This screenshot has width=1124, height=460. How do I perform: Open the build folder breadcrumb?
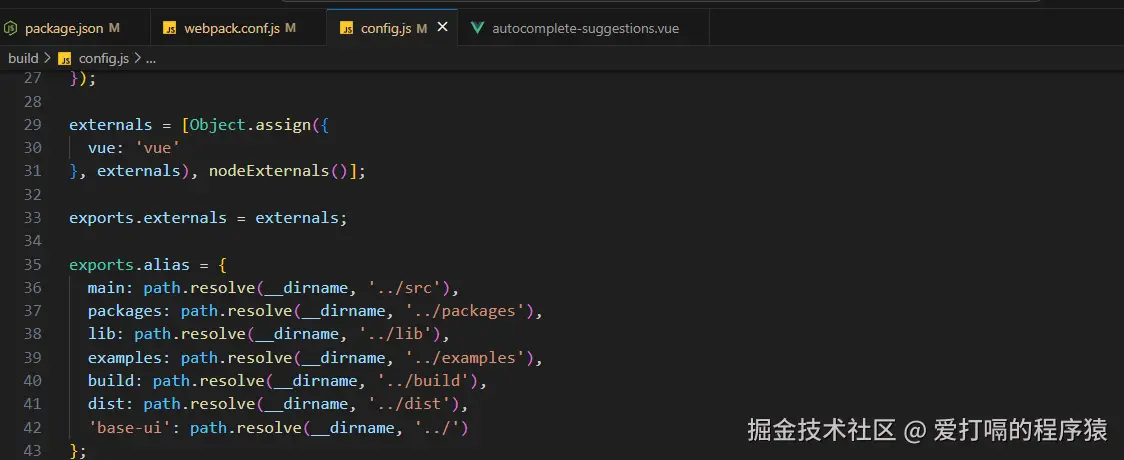coord(23,59)
